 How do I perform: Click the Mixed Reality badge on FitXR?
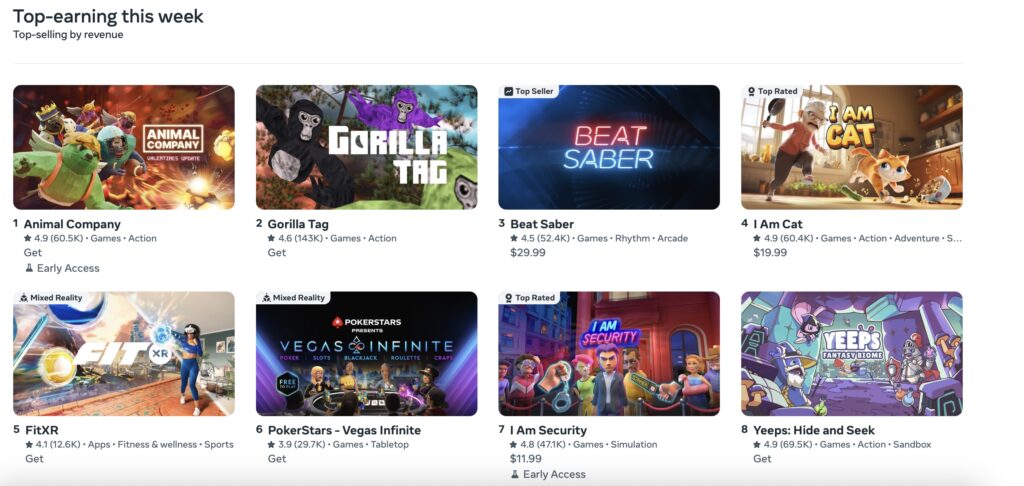(50, 298)
